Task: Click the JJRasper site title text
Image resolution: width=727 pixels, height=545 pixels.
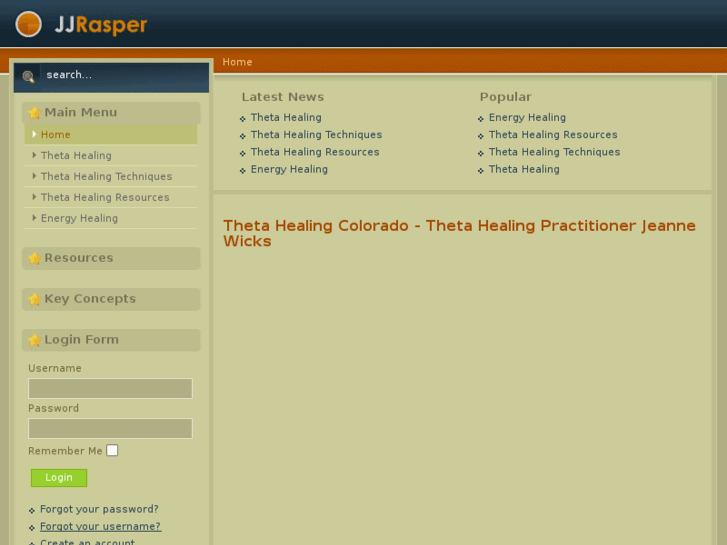Action: click(x=101, y=25)
